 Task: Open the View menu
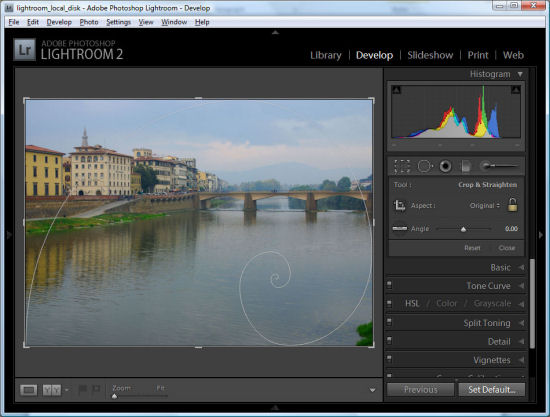coord(146,22)
